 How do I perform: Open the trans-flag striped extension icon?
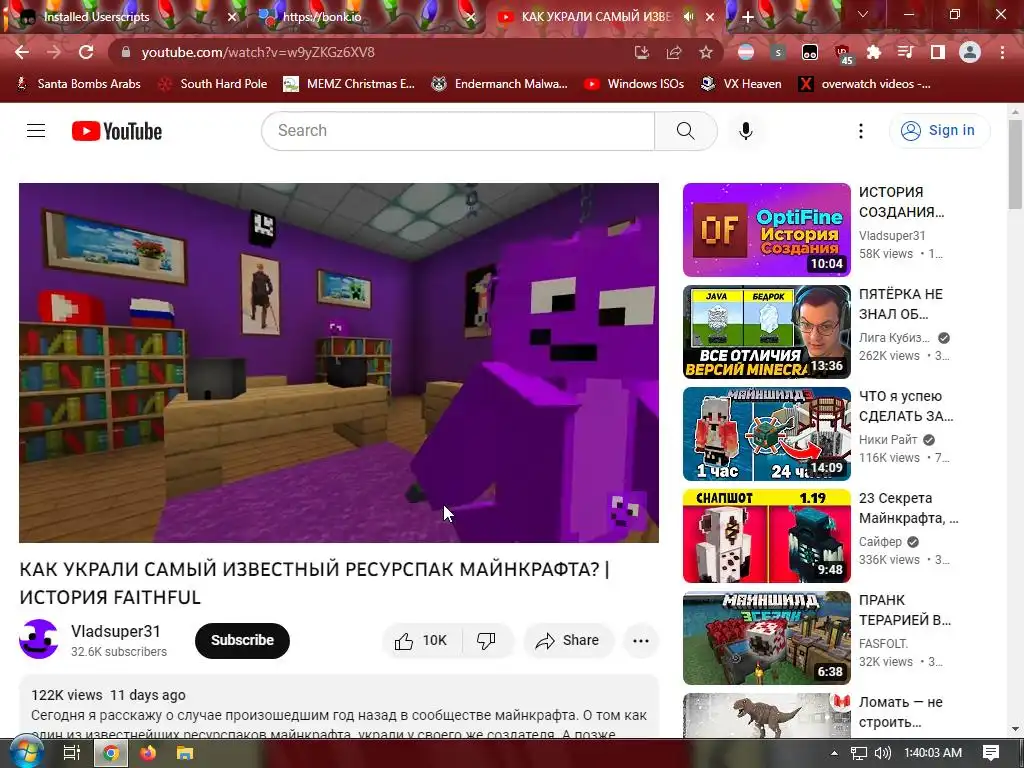(746, 52)
